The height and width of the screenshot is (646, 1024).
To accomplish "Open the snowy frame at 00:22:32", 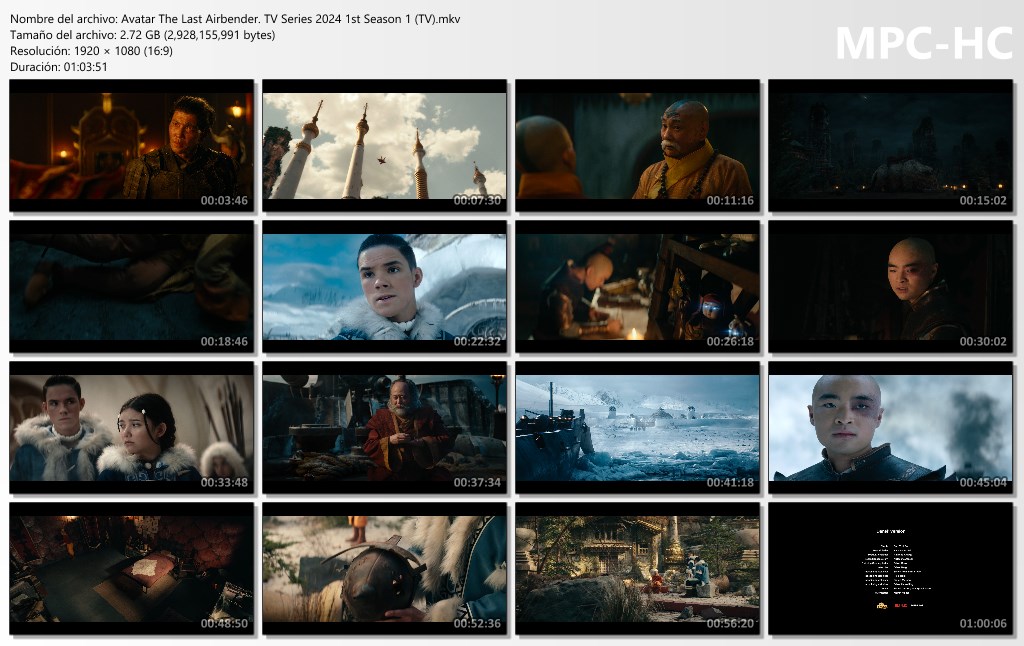I will point(384,286).
